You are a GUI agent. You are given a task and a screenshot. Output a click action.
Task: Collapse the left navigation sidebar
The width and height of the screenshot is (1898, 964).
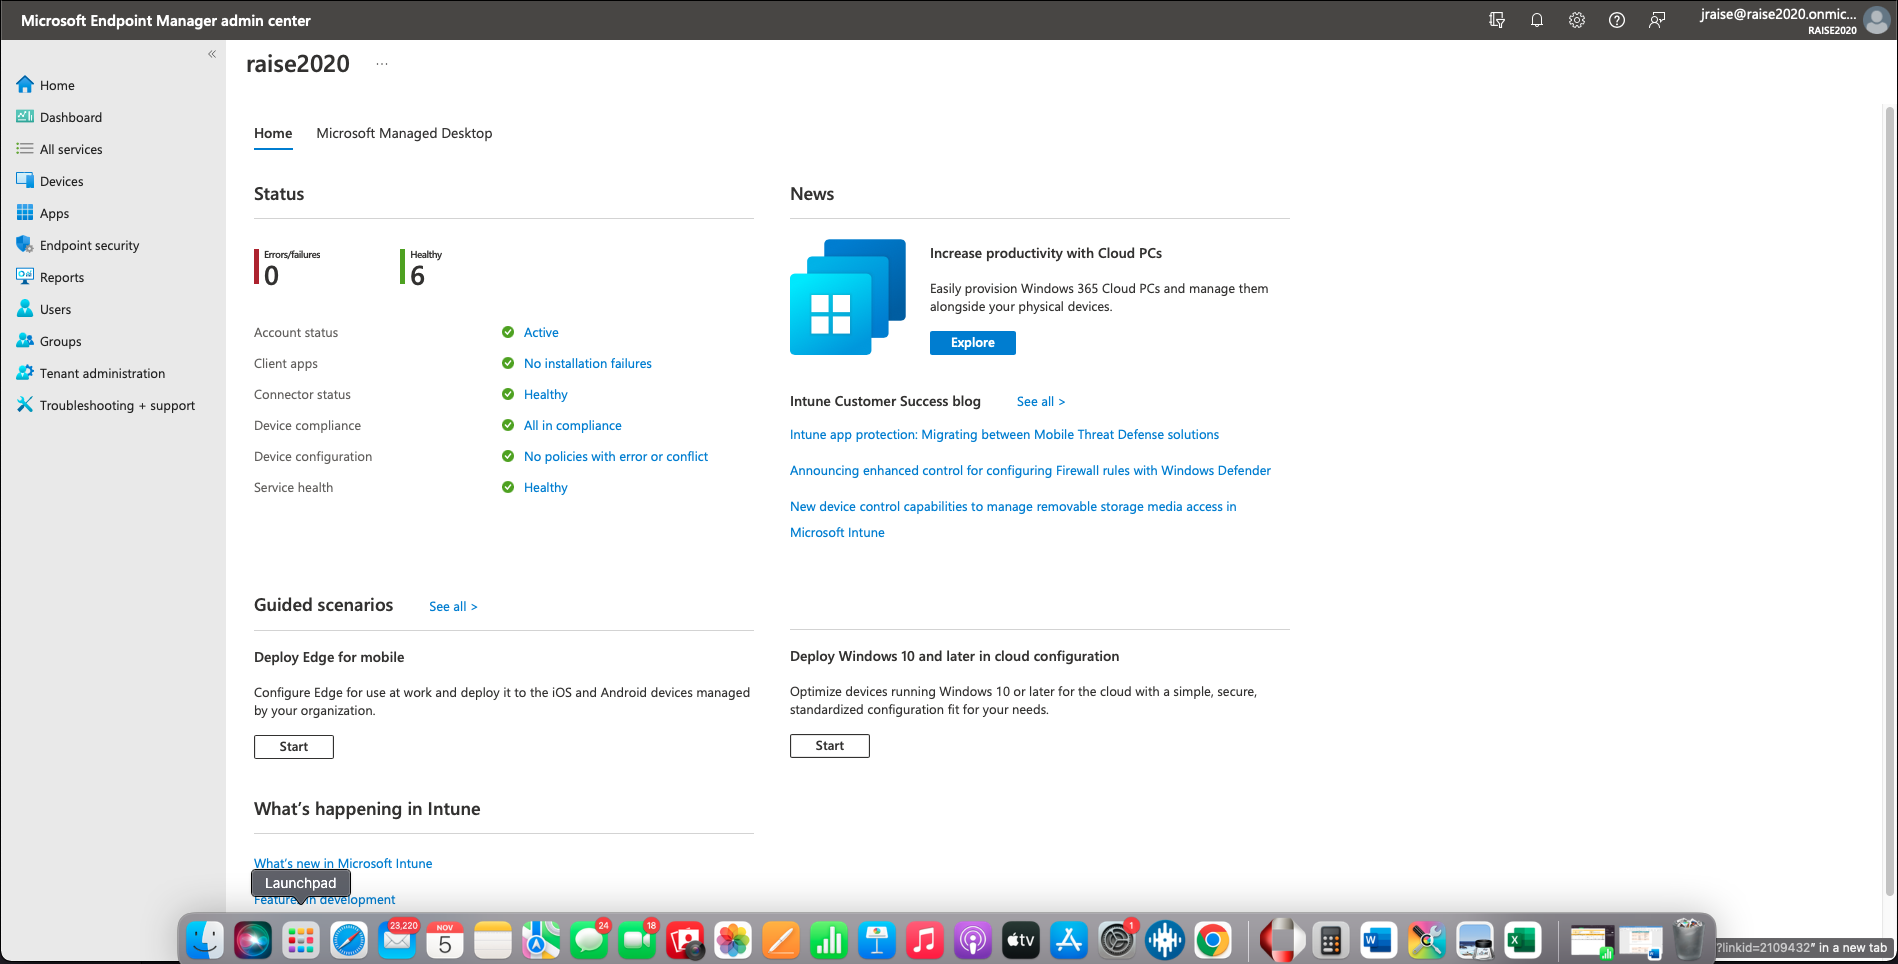tap(212, 54)
